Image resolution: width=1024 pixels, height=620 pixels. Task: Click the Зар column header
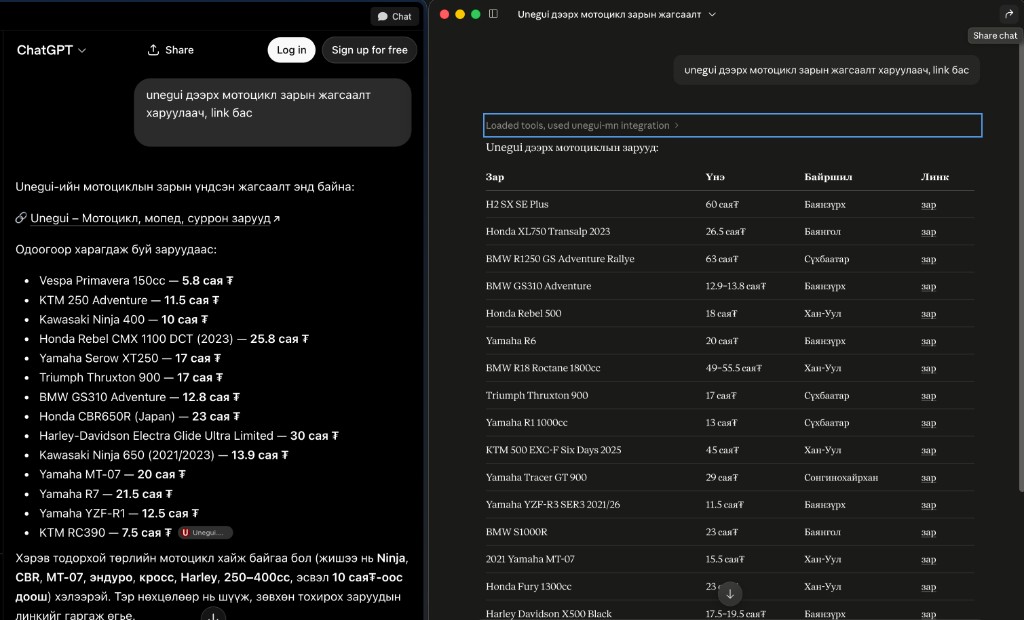(x=494, y=177)
